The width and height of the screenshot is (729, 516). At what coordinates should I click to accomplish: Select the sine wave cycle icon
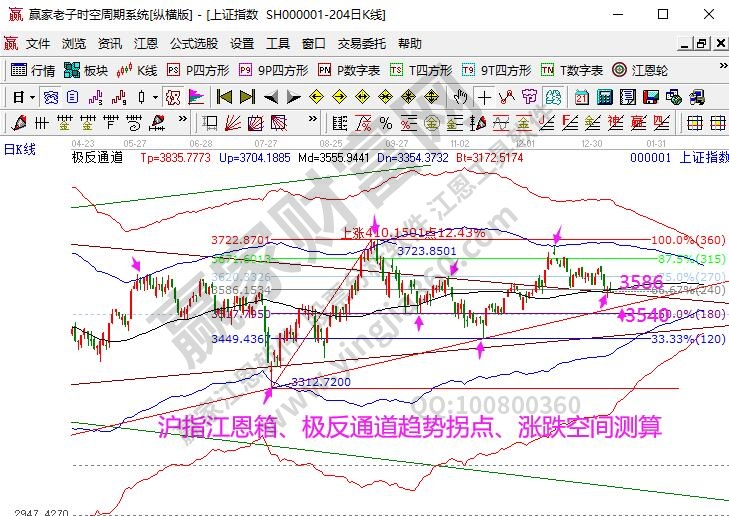tap(501, 123)
